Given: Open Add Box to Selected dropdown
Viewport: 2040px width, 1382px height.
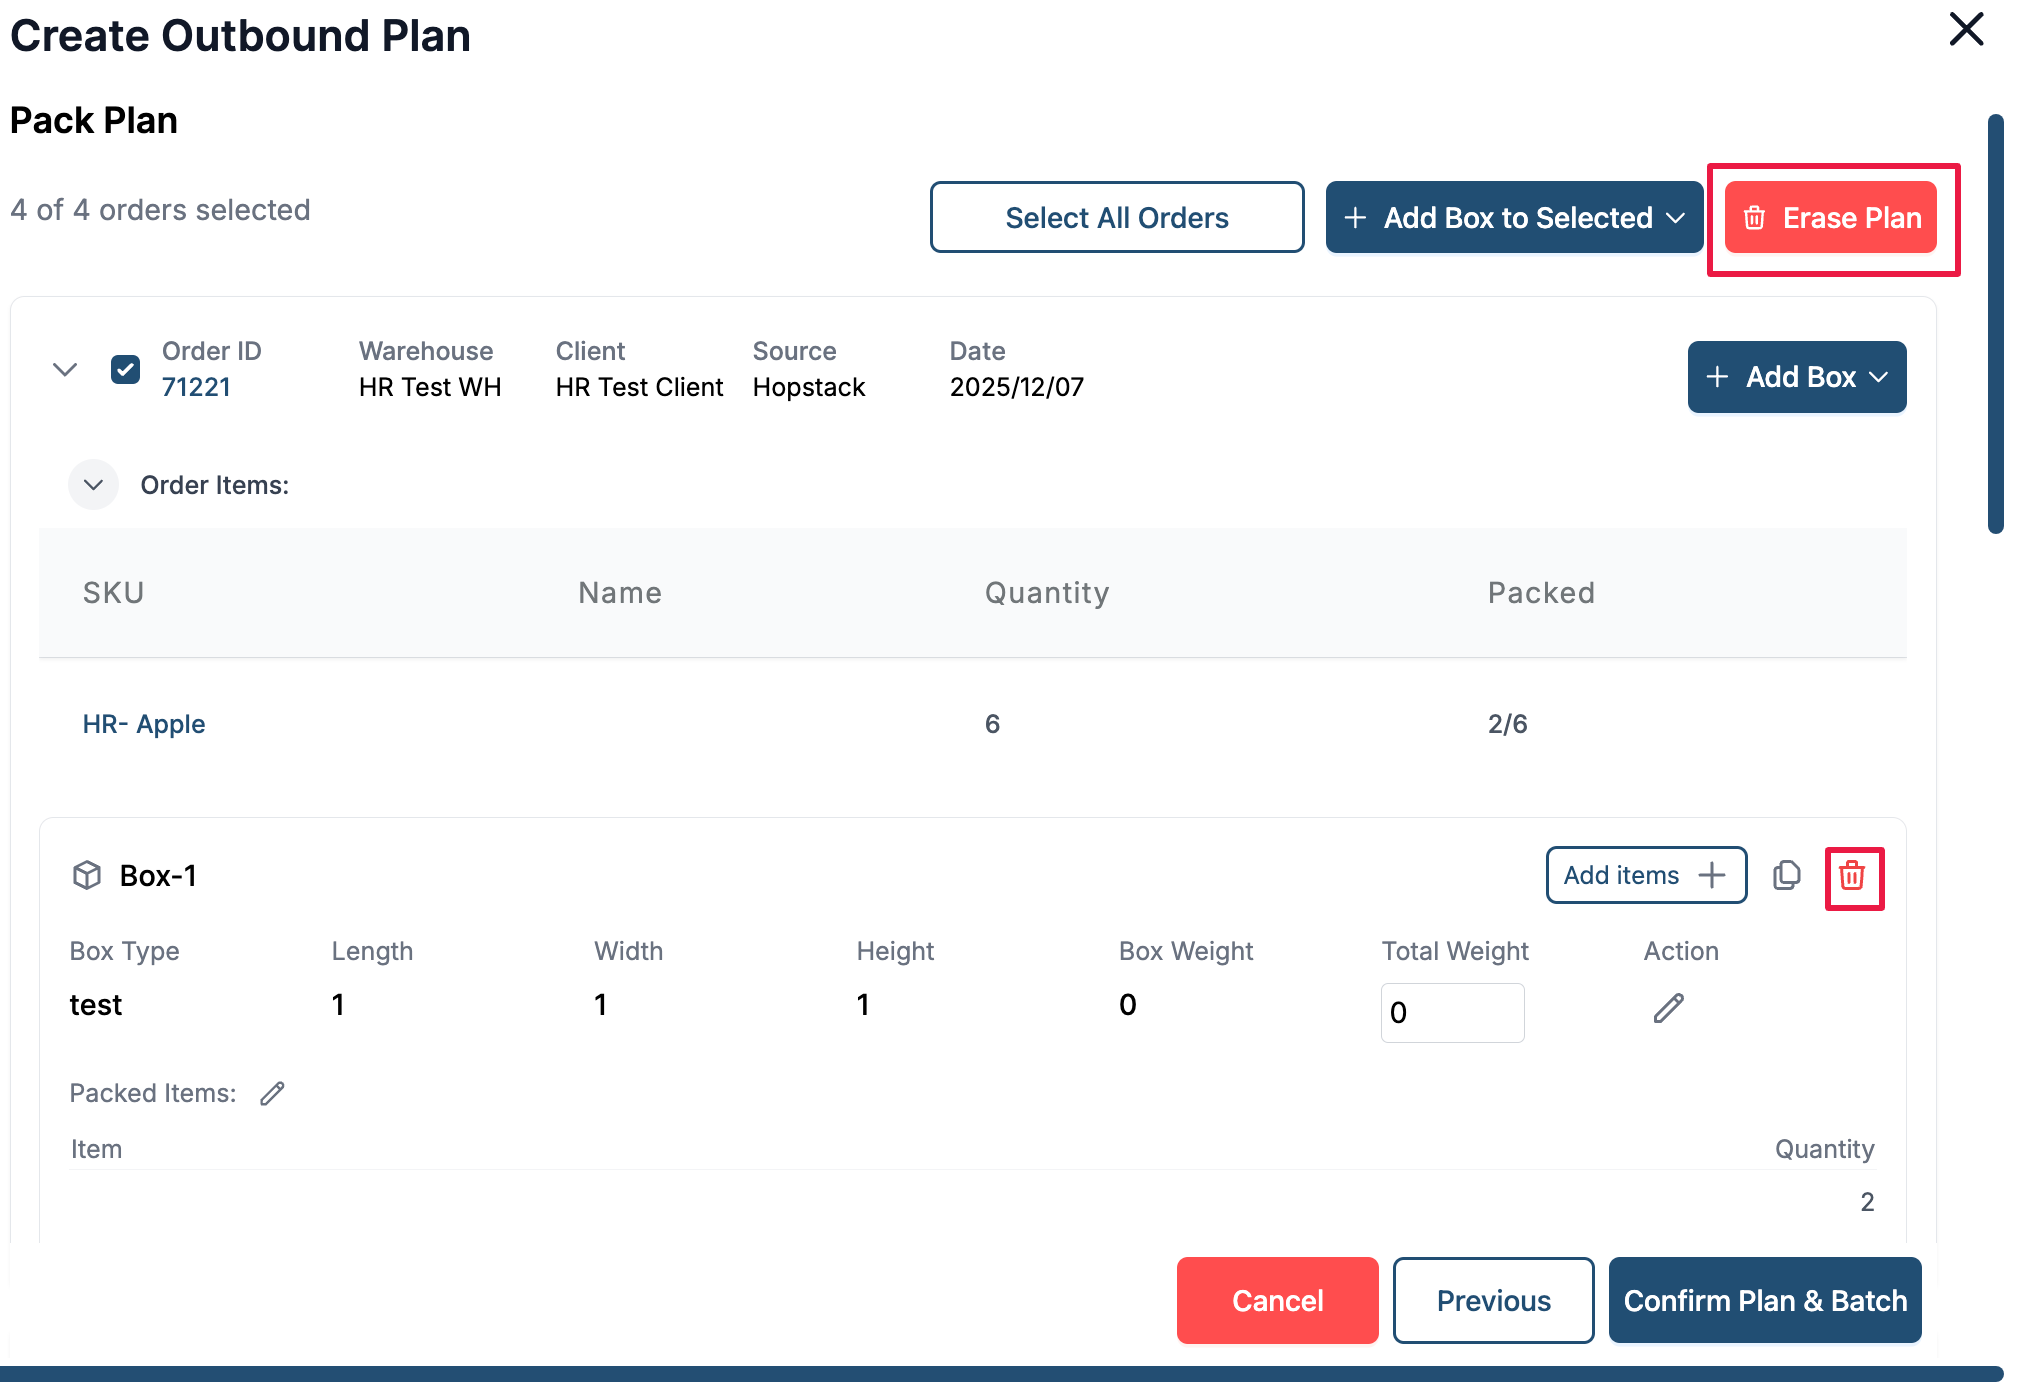Looking at the screenshot, I should [1514, 218].
